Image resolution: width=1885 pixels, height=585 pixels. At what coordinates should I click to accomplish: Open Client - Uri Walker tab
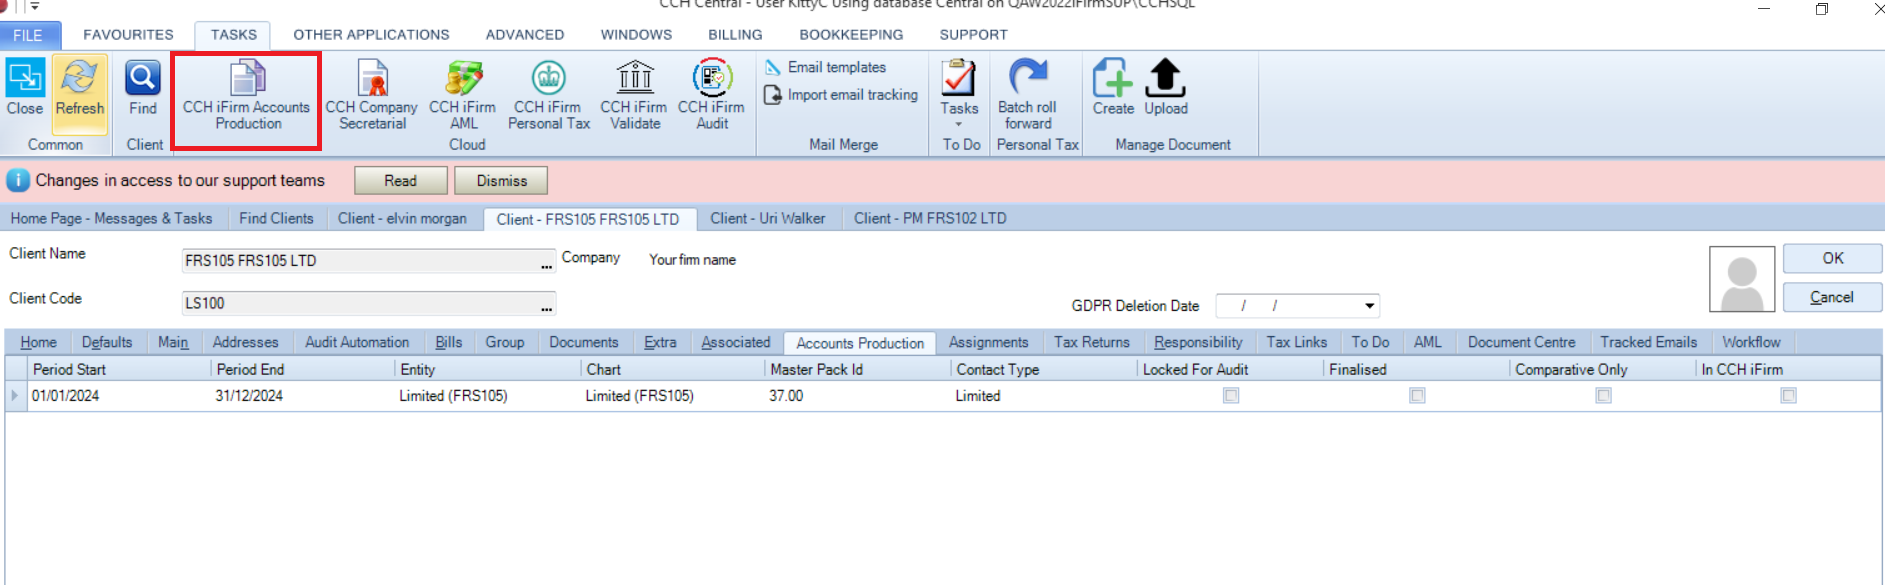tap(768, 218)
